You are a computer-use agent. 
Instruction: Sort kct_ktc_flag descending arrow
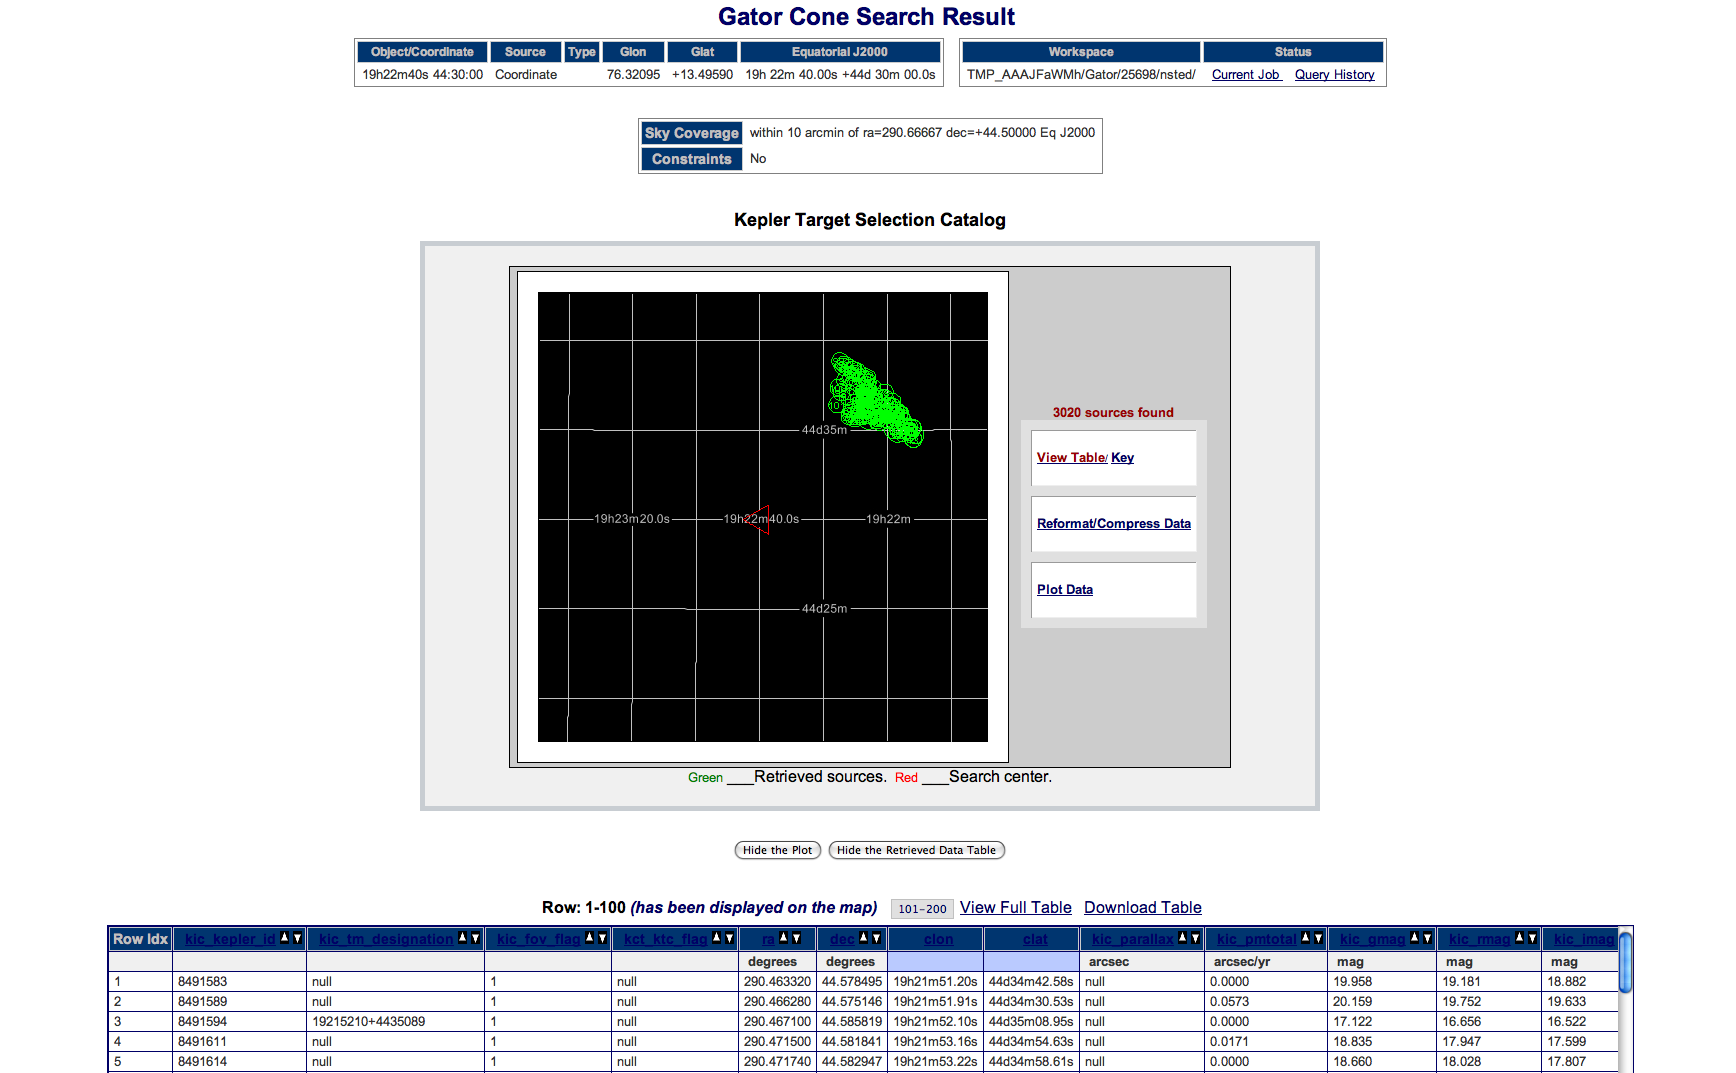tap(729, 938)
